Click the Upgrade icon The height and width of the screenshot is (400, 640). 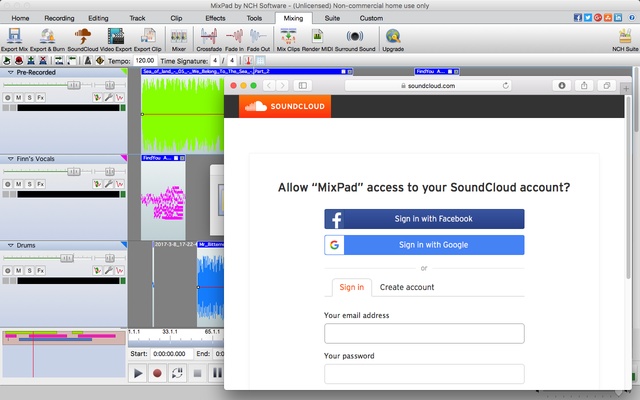point(393,39)
